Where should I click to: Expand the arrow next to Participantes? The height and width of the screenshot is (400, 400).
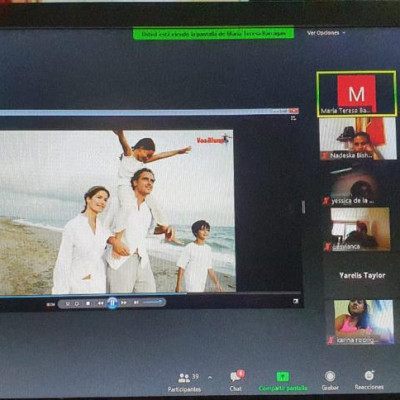(210, 378)
